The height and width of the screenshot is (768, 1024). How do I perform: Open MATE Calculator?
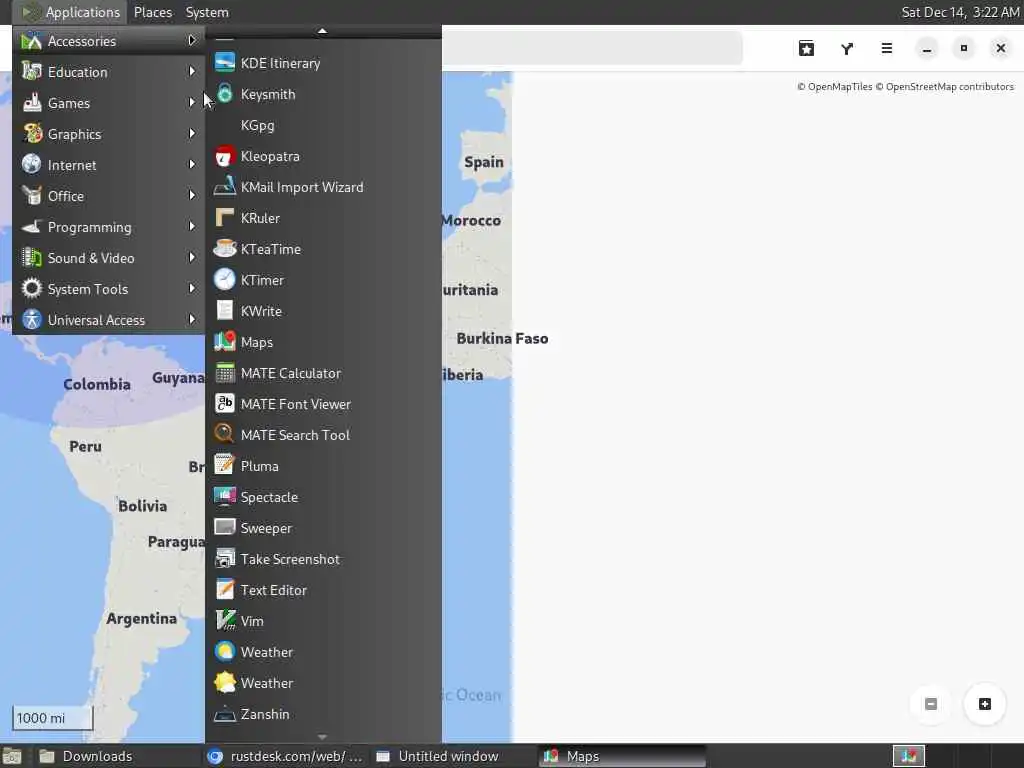pyautogui.click(x=323, y=374)
